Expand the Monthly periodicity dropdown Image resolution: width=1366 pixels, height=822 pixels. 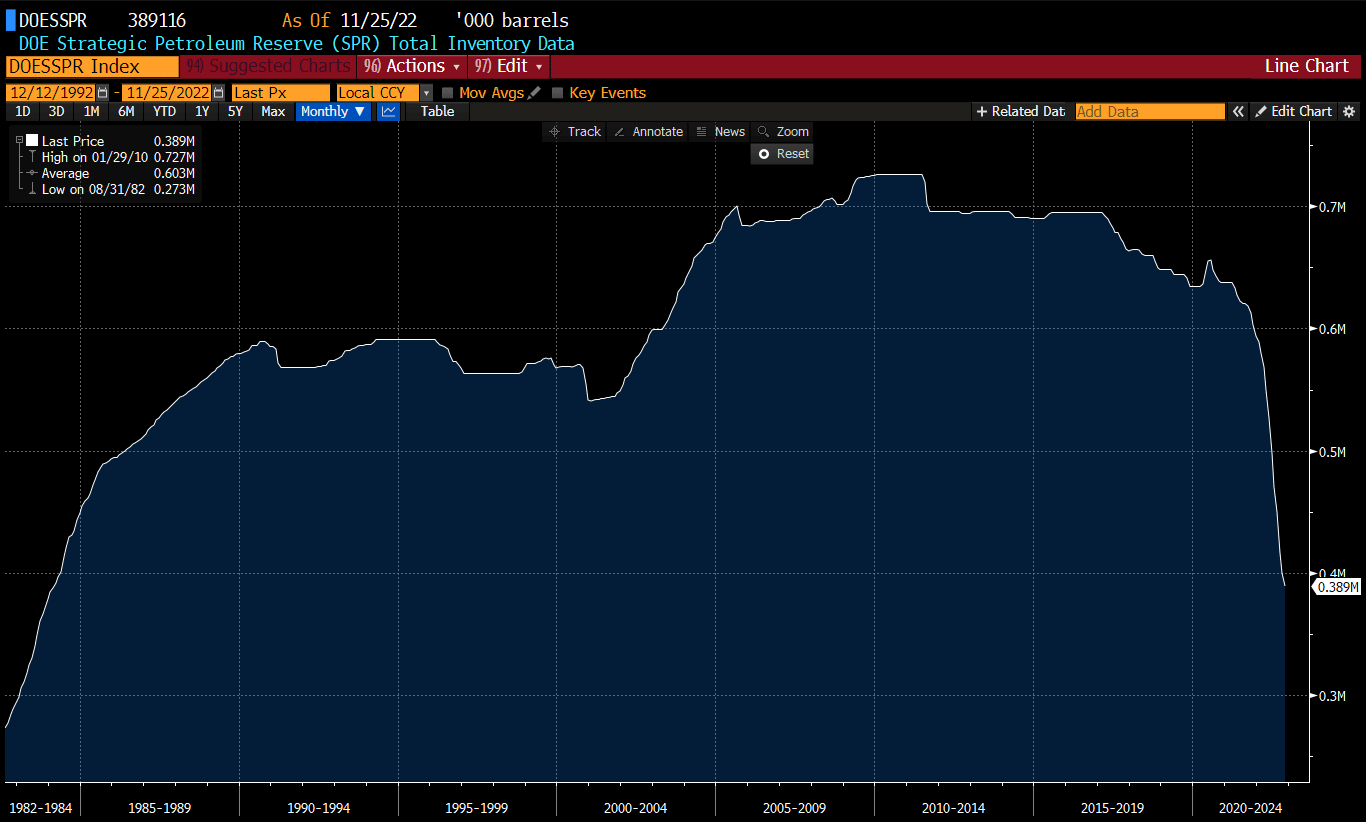point(334,111)
